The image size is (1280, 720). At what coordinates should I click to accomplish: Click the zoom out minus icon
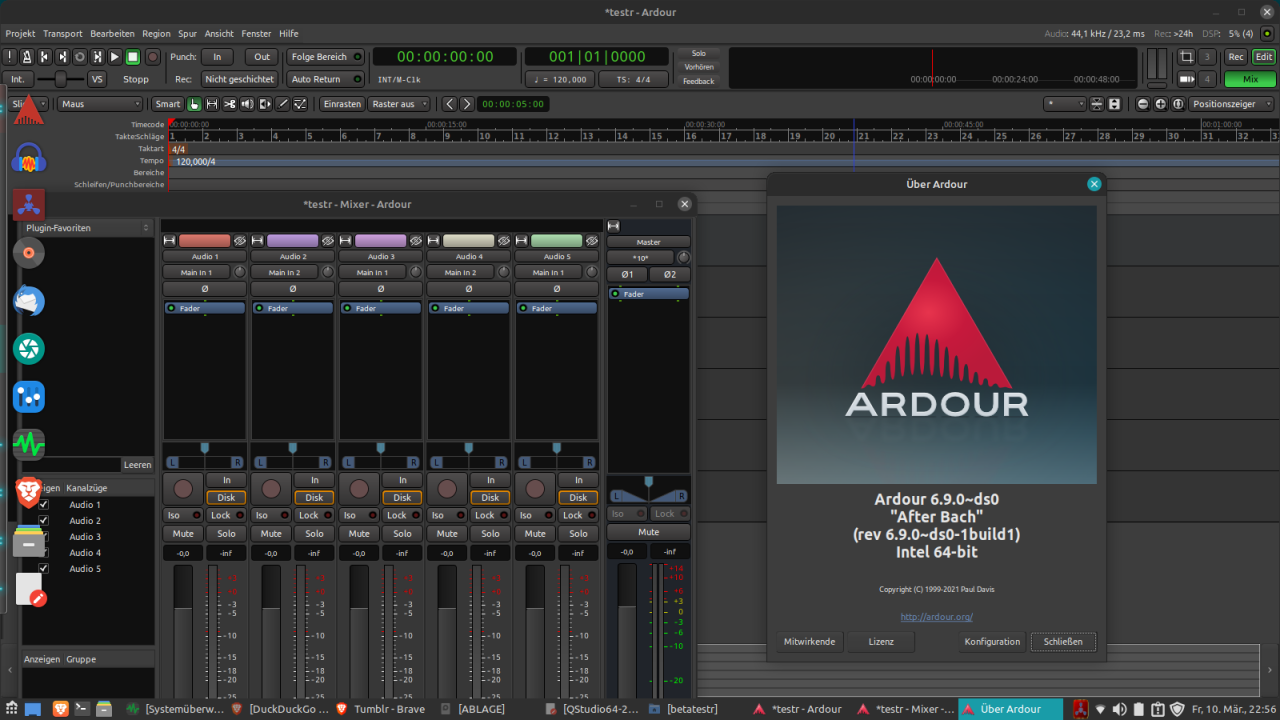pos(1143,104)
